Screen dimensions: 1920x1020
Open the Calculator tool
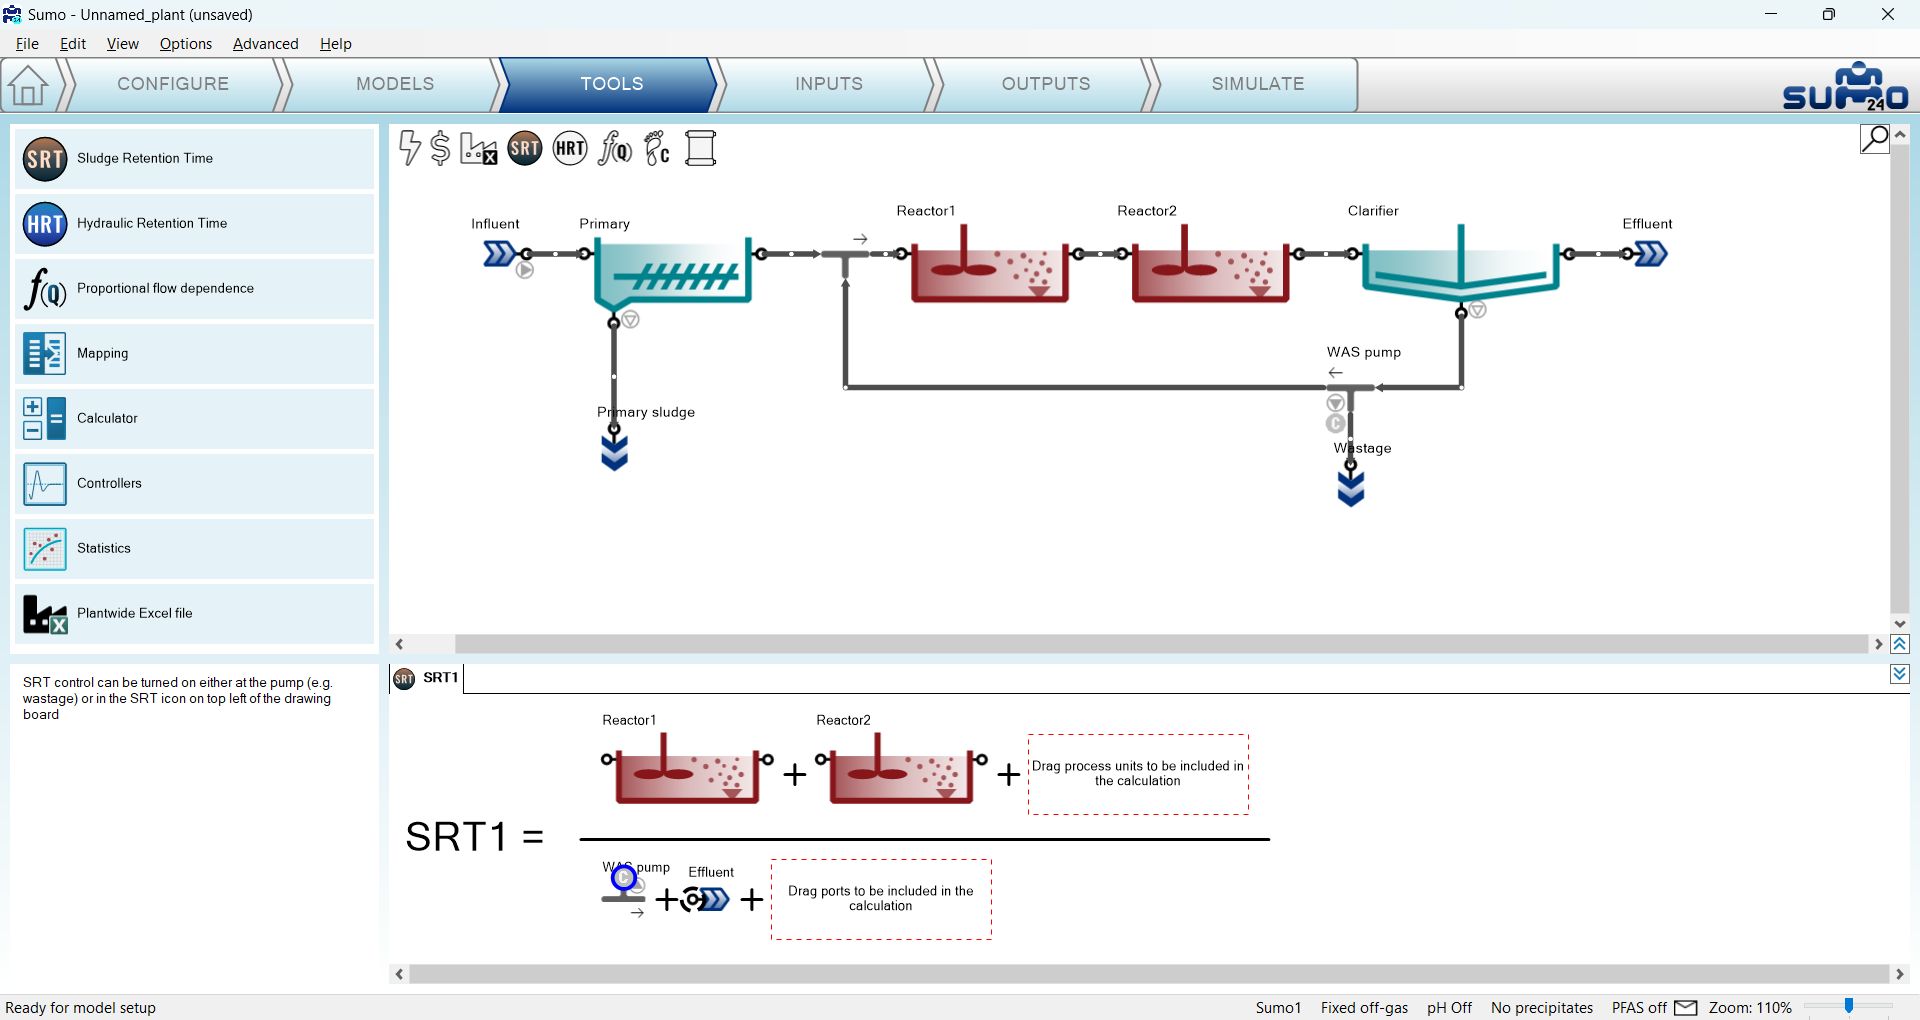pos(195,418)
